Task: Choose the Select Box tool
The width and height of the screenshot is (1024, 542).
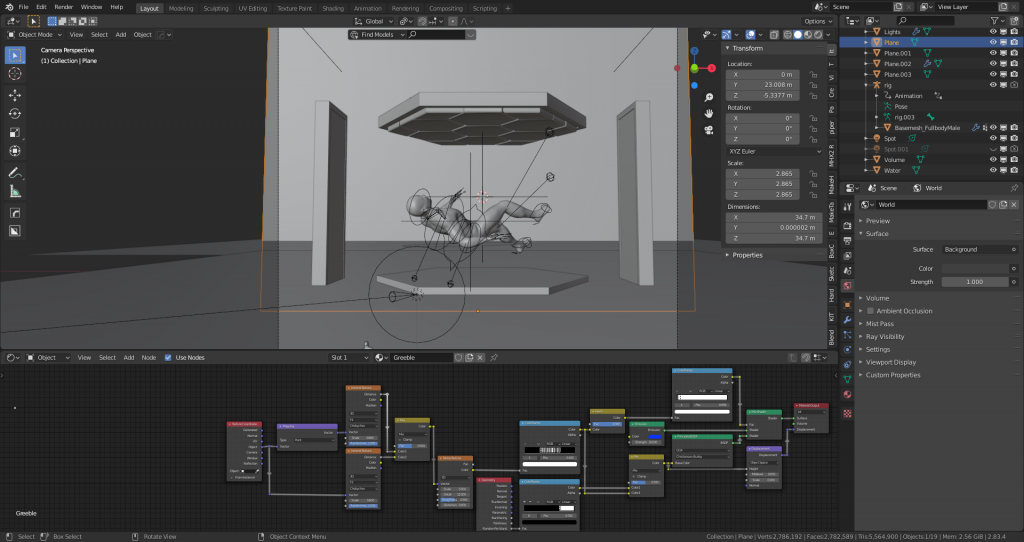Action: (x=15, y=55)
